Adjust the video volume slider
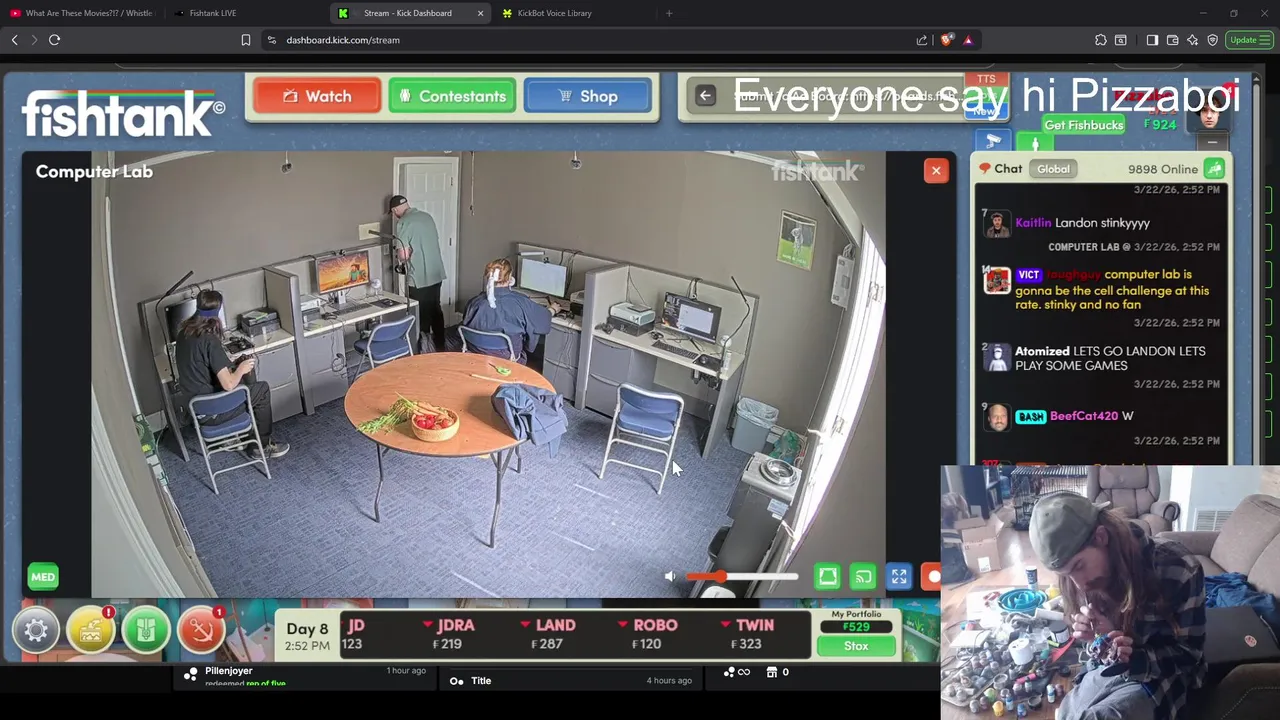1280x720 pixels. point(742,577)
